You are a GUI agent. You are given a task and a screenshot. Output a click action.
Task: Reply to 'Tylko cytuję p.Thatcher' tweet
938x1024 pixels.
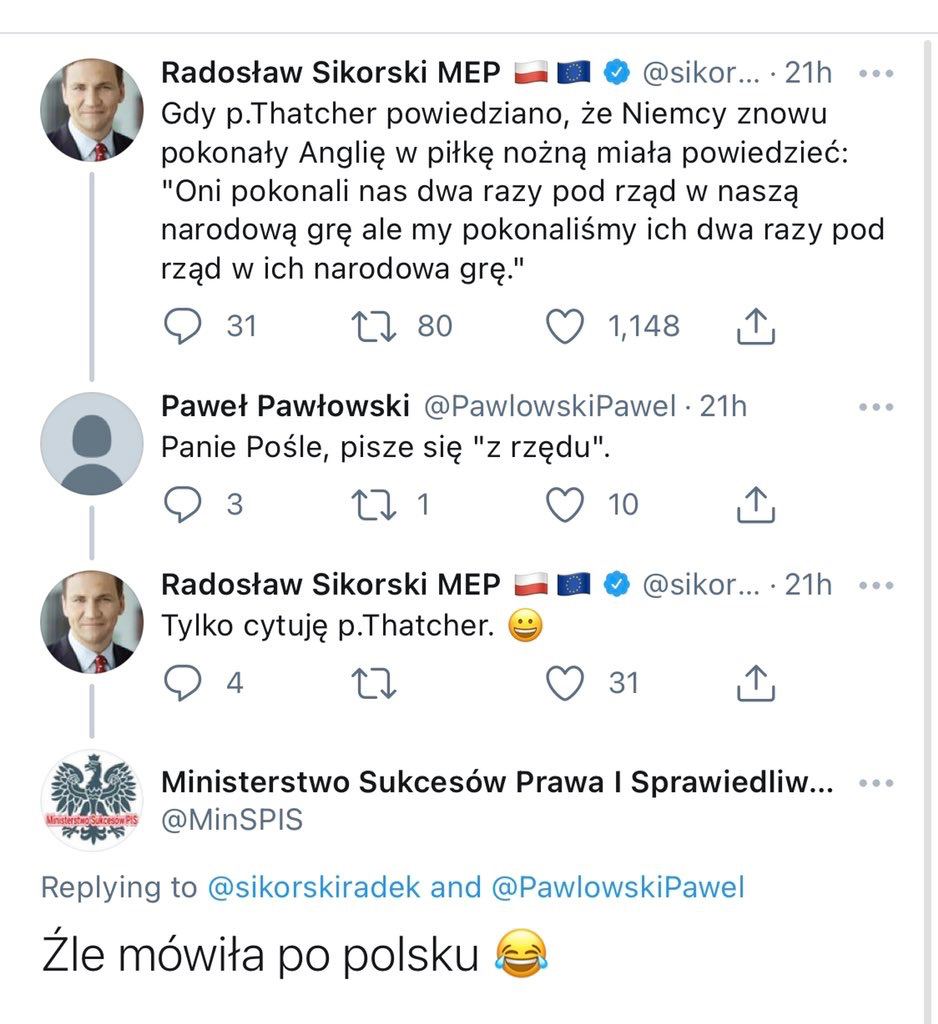click(x=182, y=683)
